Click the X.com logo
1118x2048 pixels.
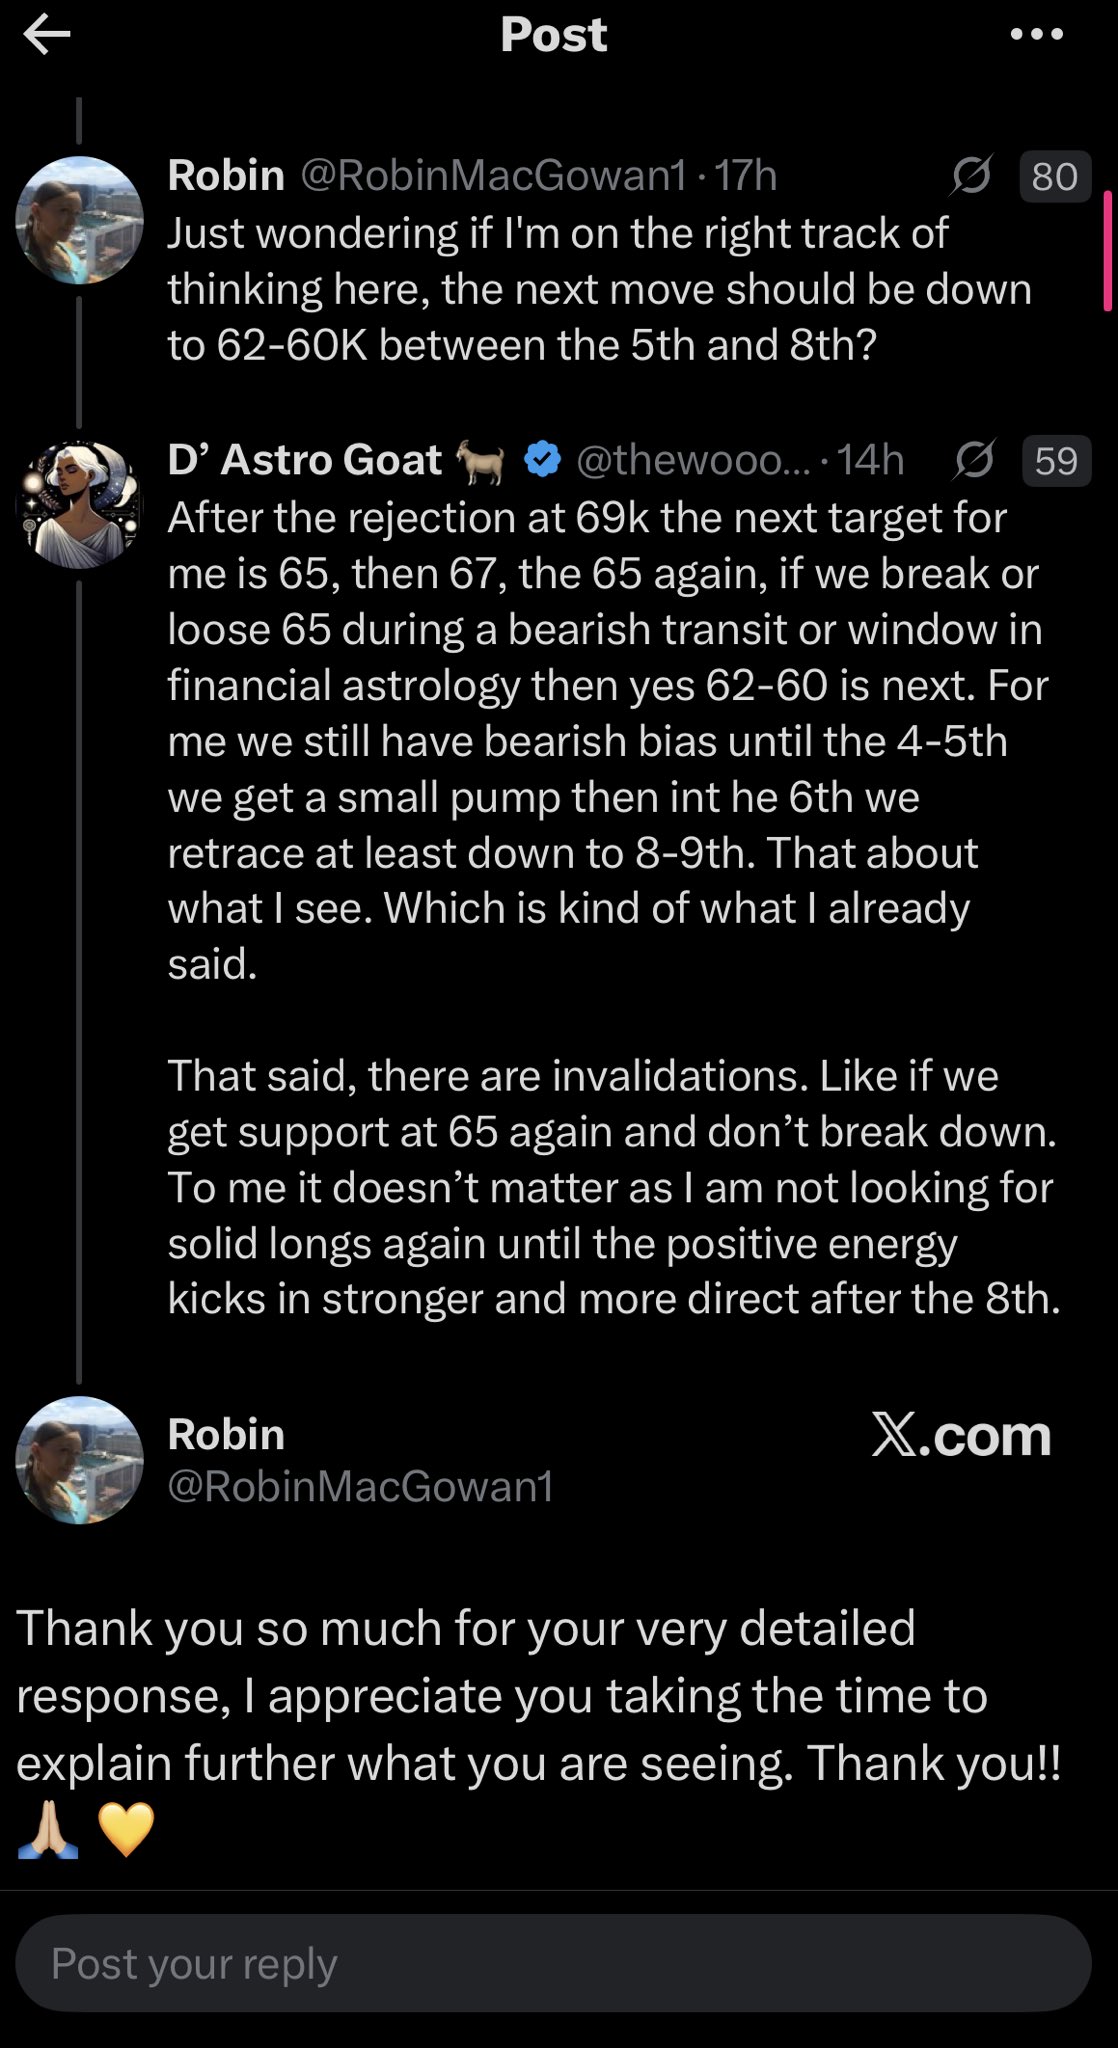coord(961,1436)
